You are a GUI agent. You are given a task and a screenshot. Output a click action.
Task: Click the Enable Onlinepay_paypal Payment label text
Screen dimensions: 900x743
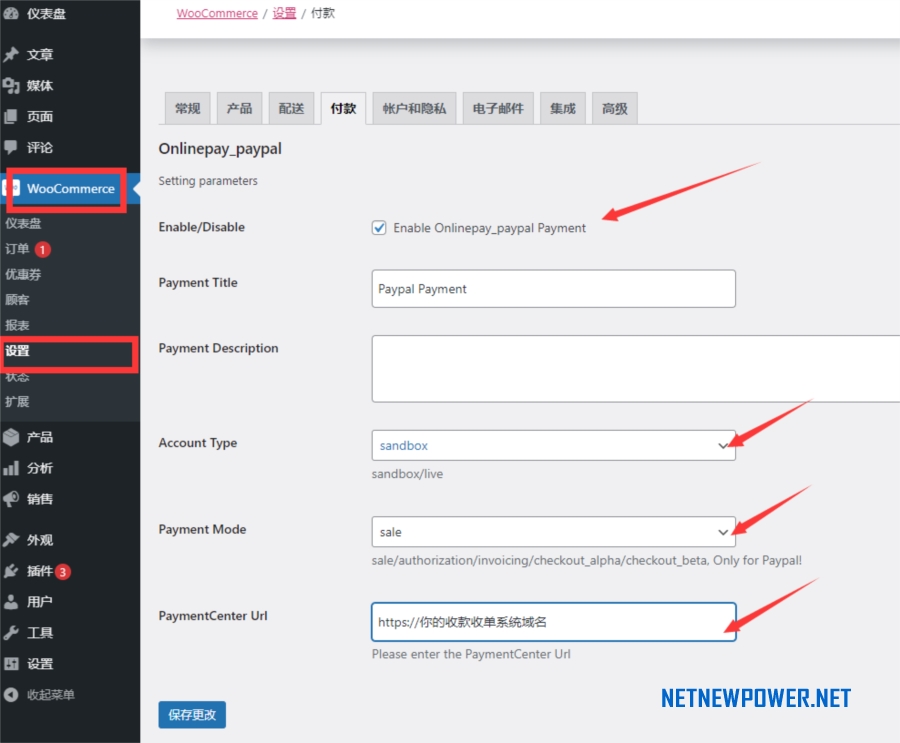pos(490,228)
